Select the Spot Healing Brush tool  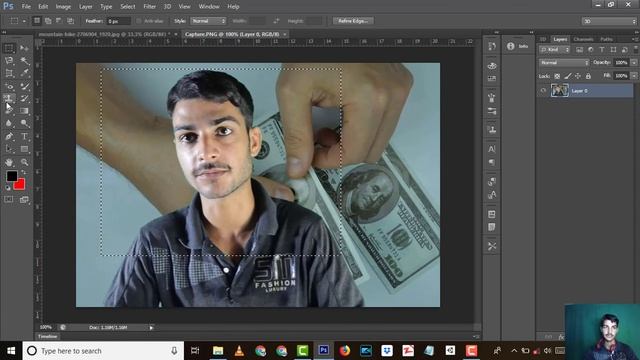tap(9, 86)
